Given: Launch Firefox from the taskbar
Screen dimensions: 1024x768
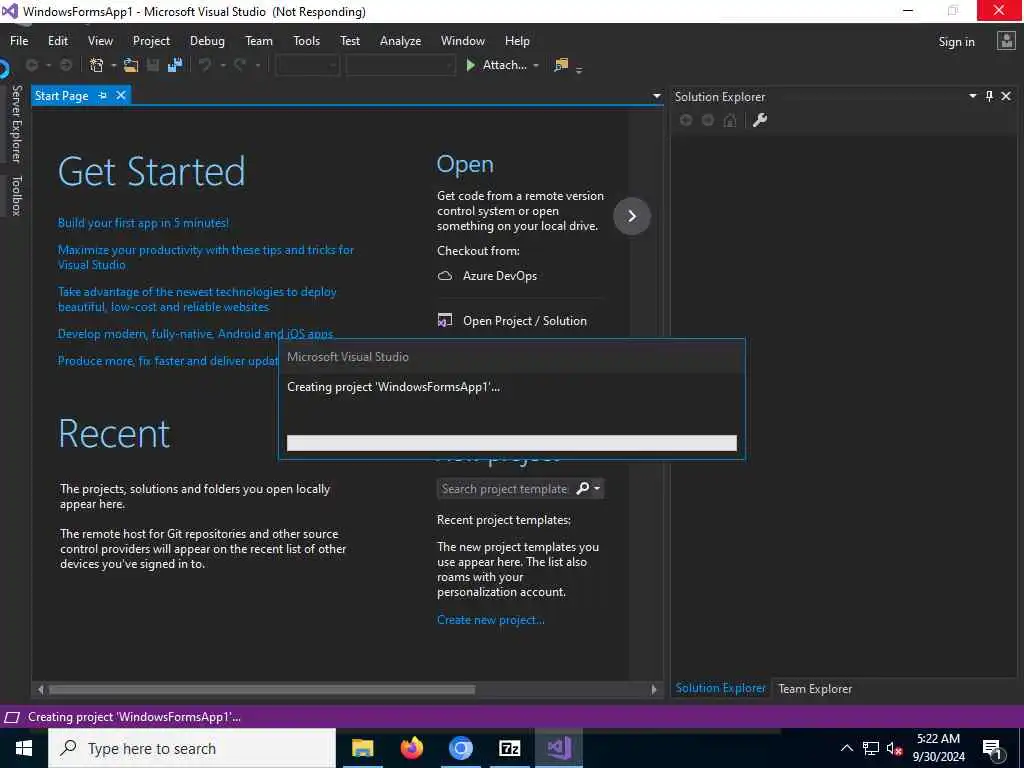Looking at the screenshot, I should pyautogui.click(x=411, y=748).
